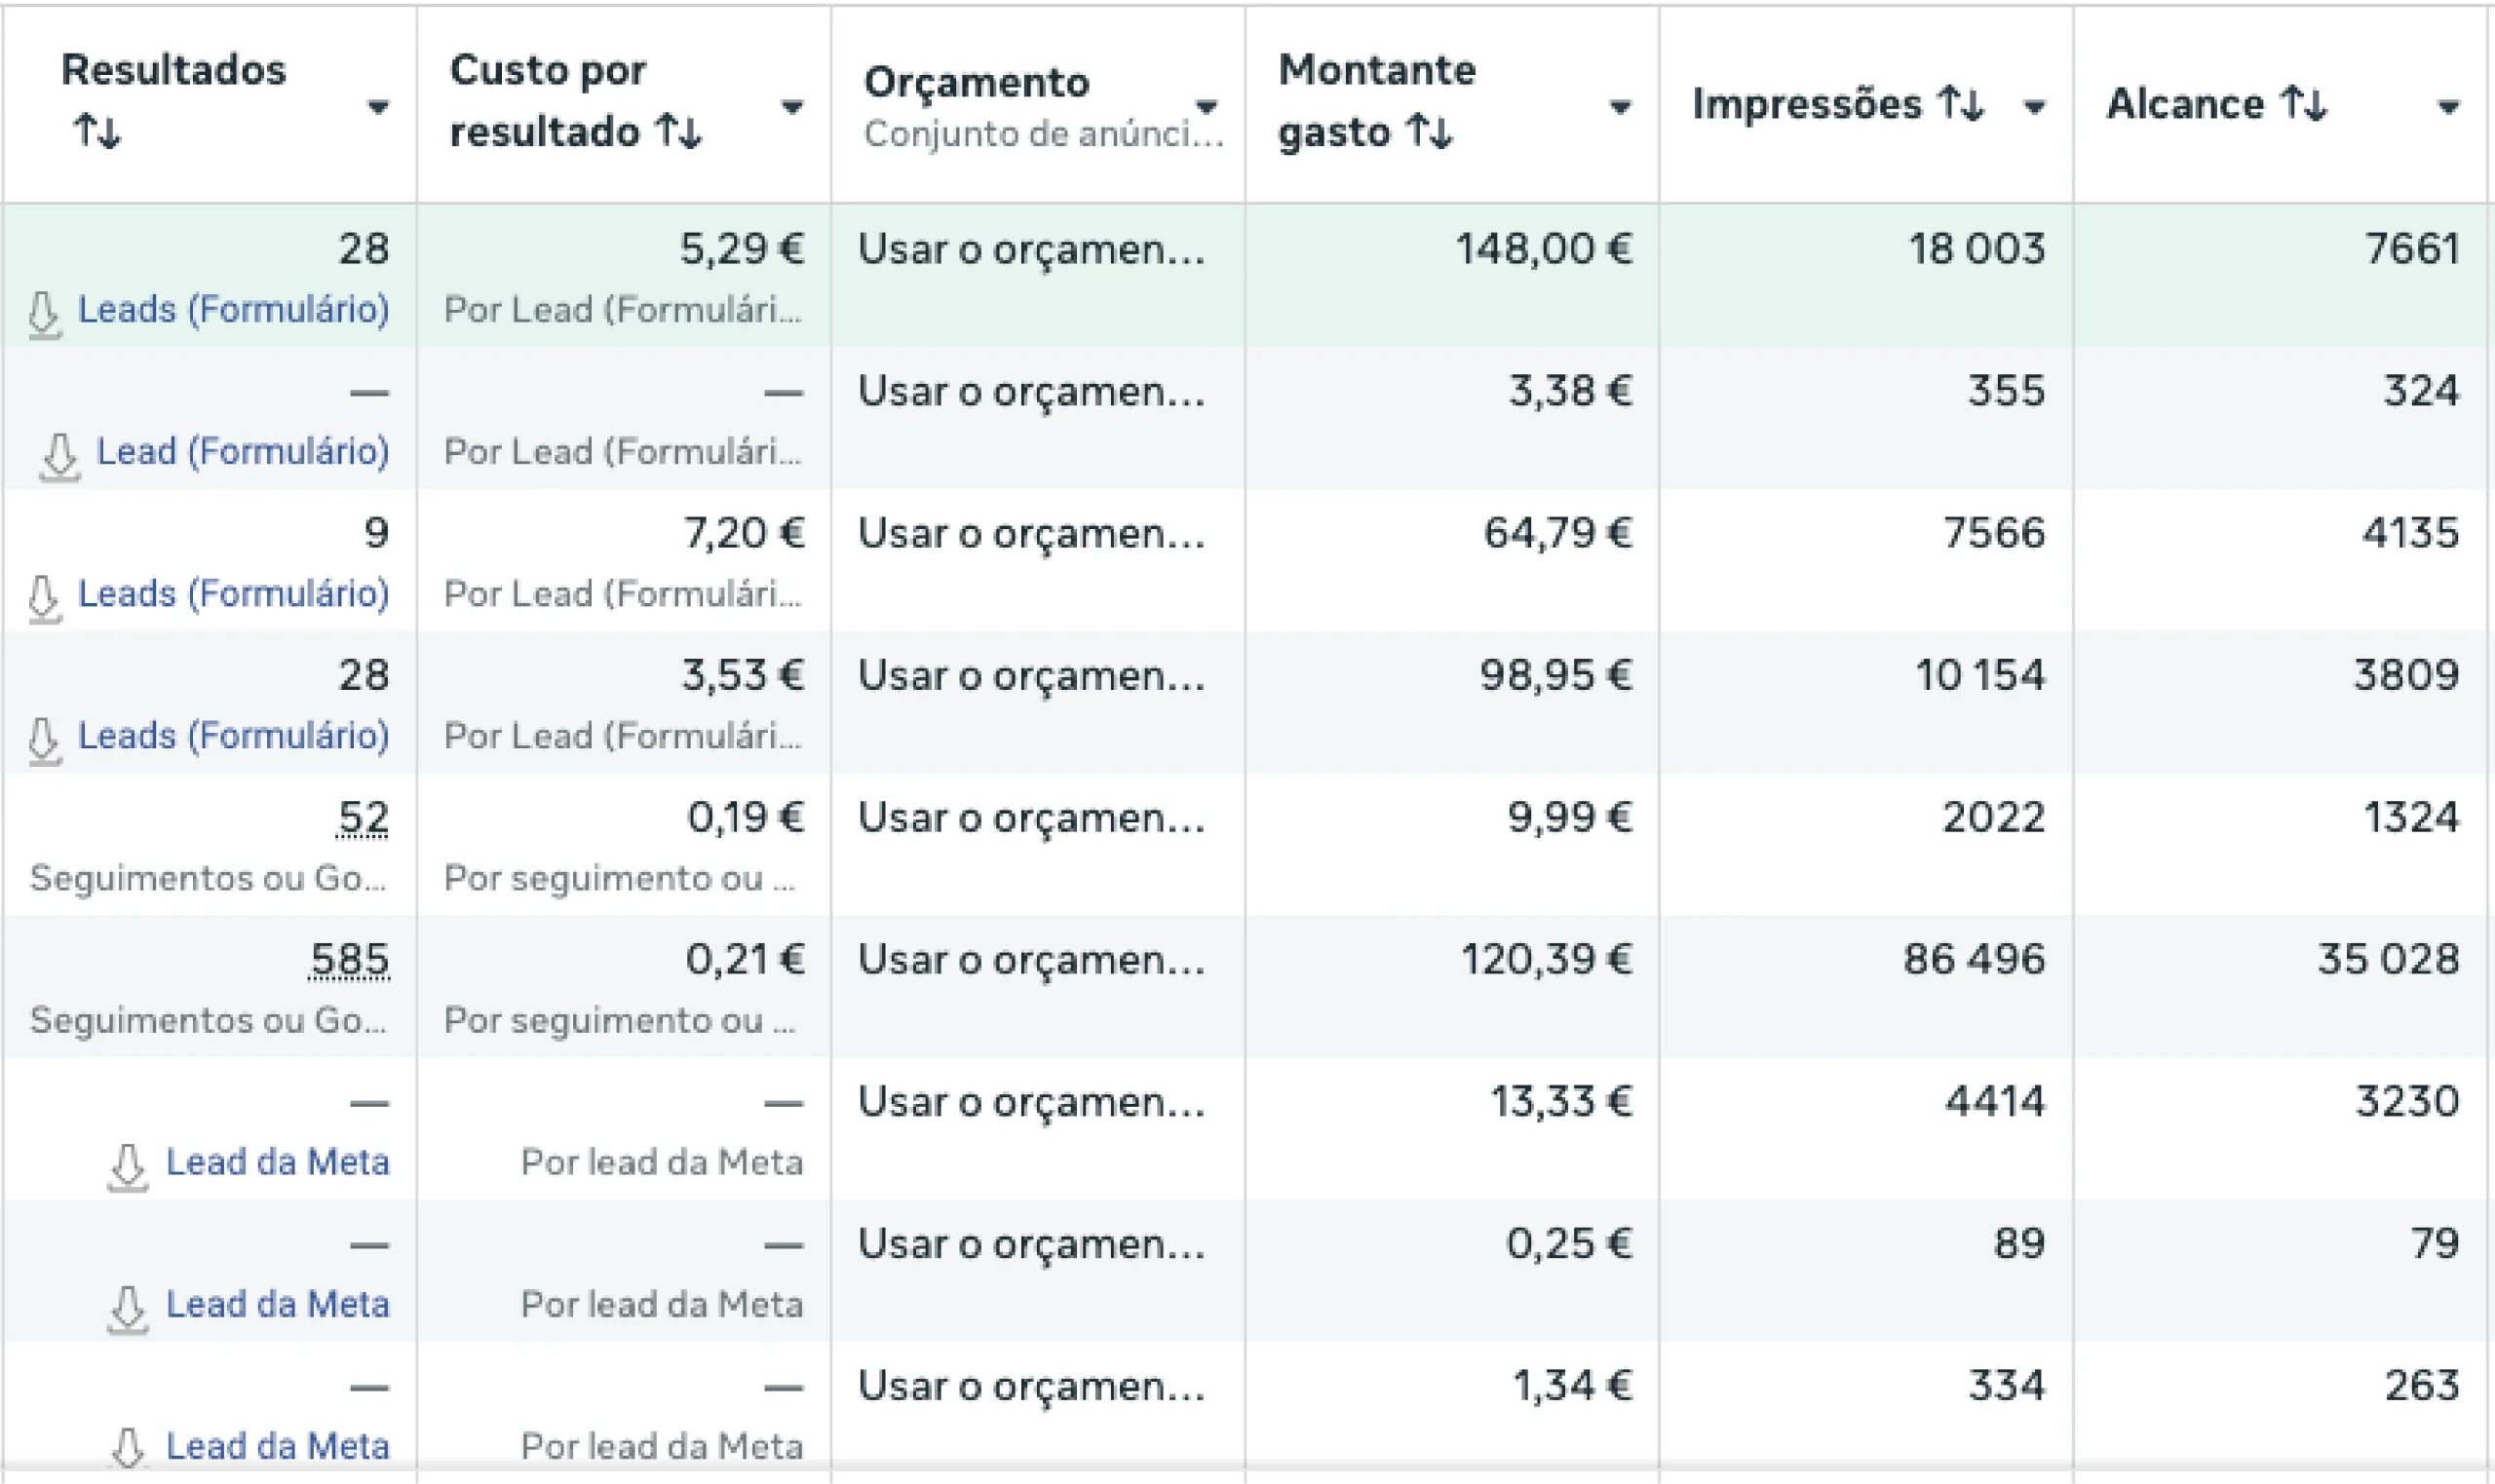This screenshot has width=2495, height=1484.
Task: Open Impressões column dropdown arrow
Action: click(x=2034, y=107)
